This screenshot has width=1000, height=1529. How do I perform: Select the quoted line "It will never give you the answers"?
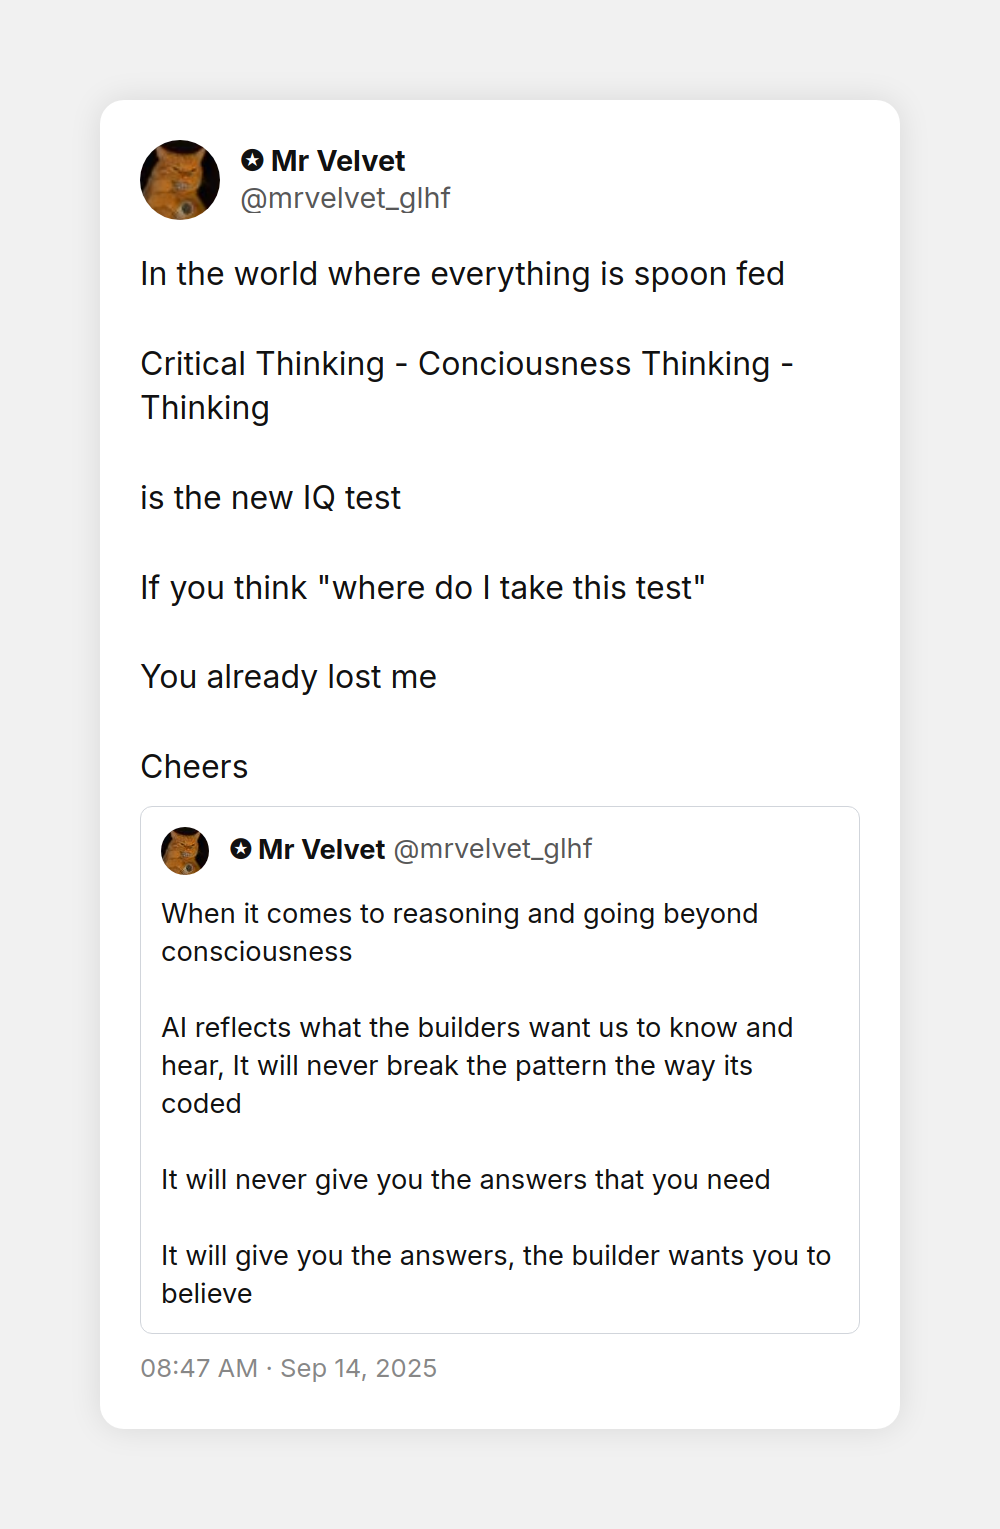tap(466, 1180)
